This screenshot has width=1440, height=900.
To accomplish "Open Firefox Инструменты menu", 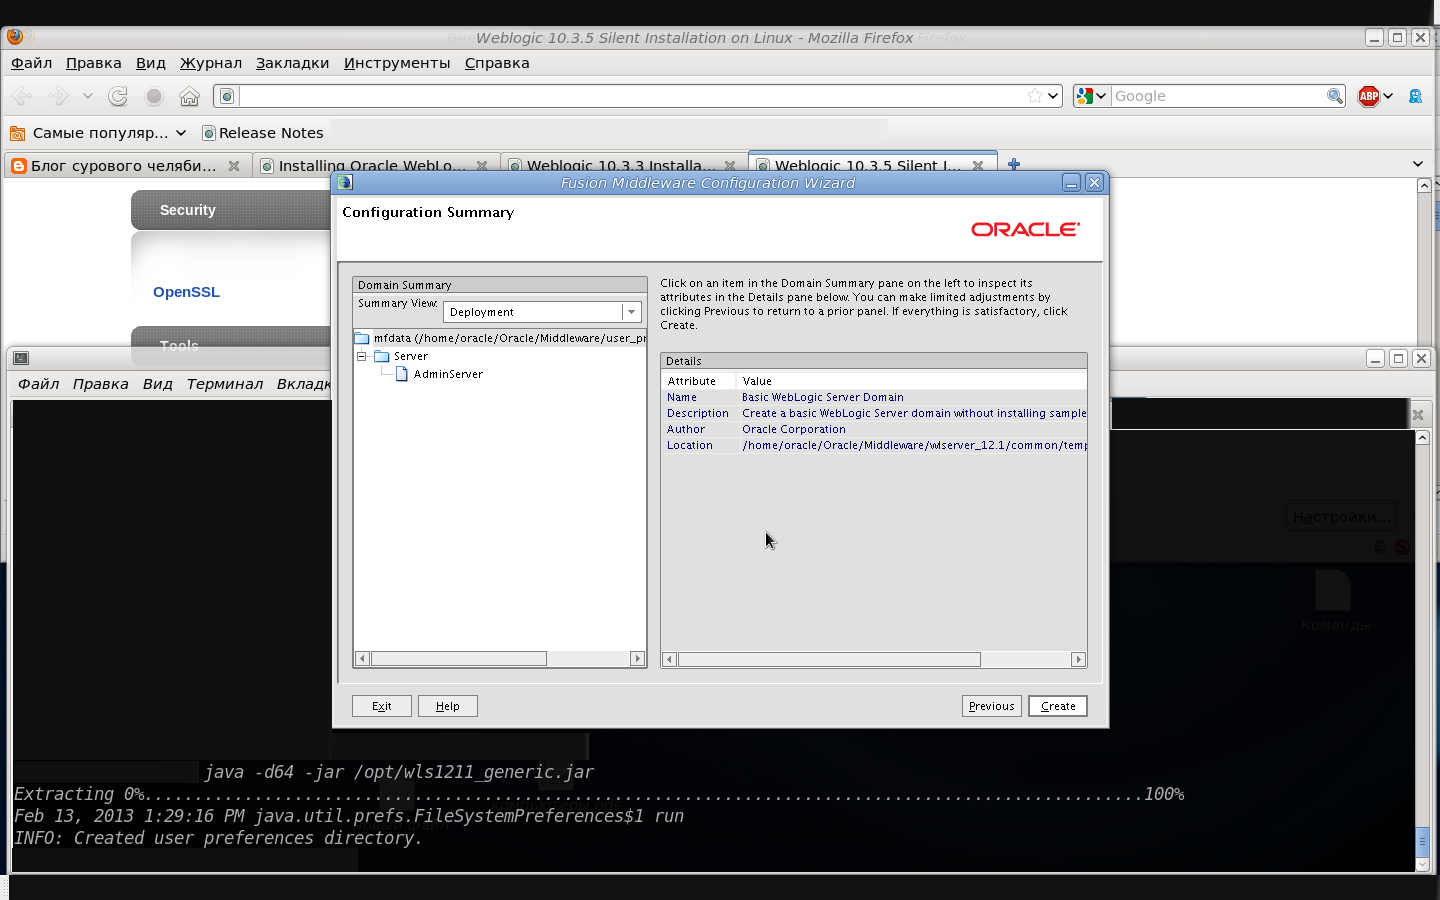I will click(x=397, y=63).
